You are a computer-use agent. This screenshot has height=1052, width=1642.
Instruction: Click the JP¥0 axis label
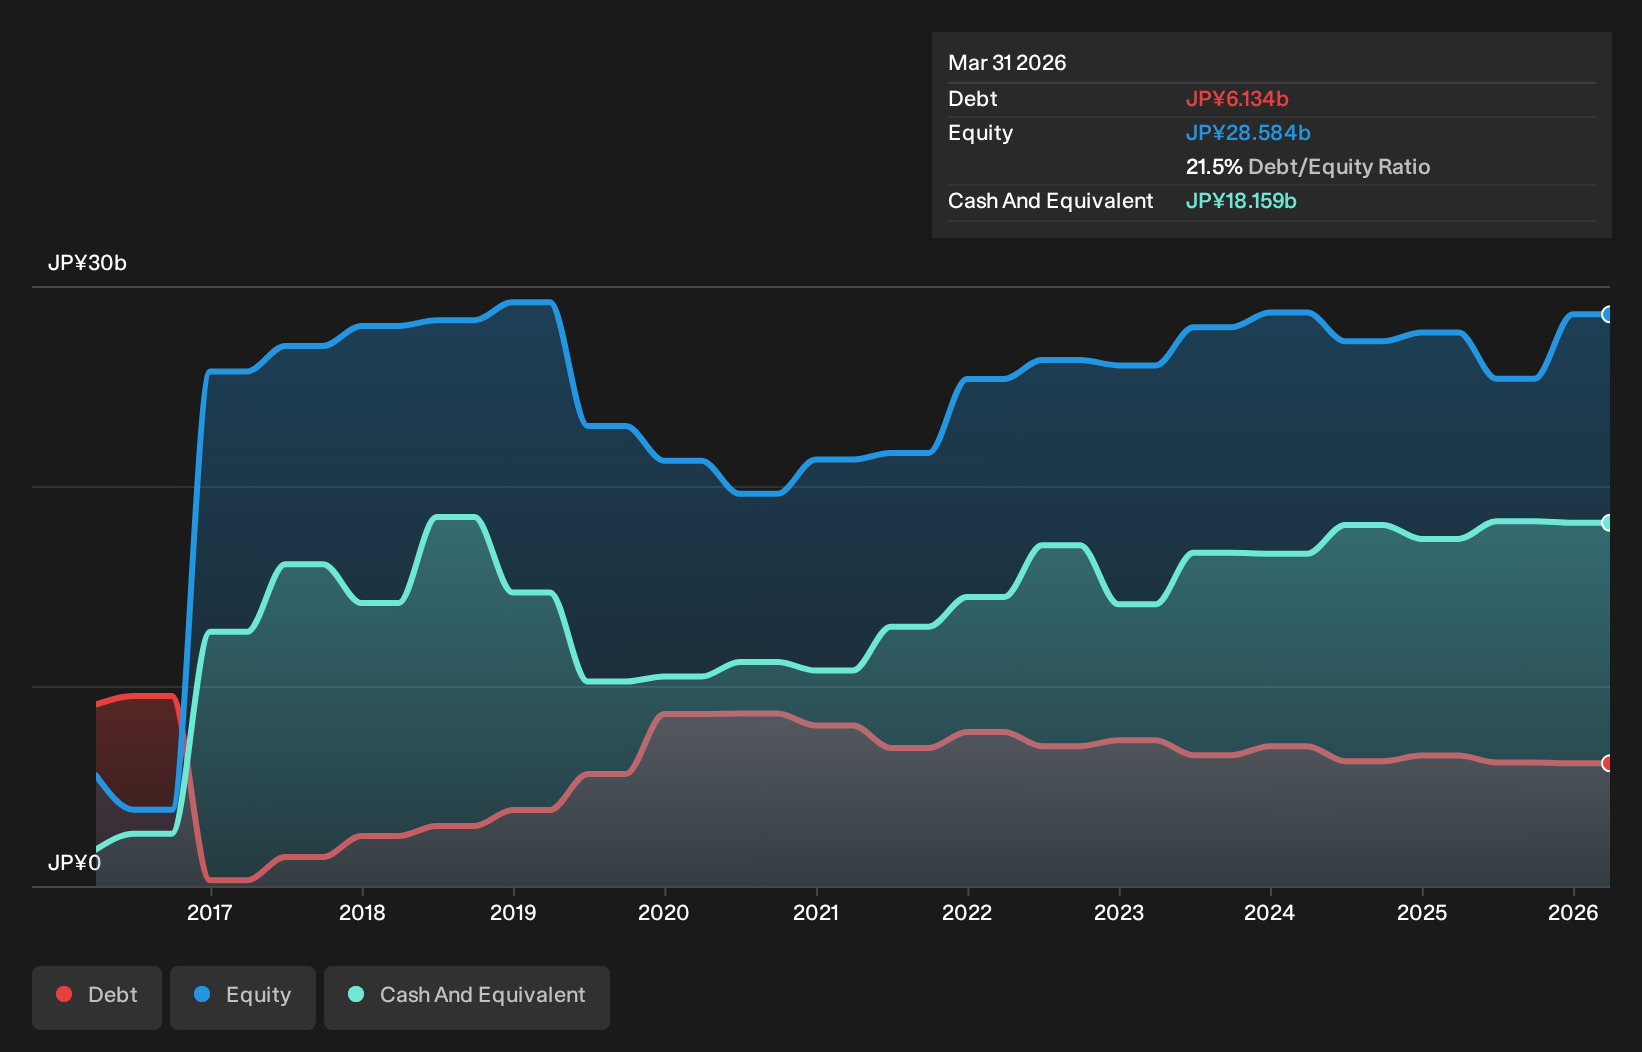pos(74,862)
